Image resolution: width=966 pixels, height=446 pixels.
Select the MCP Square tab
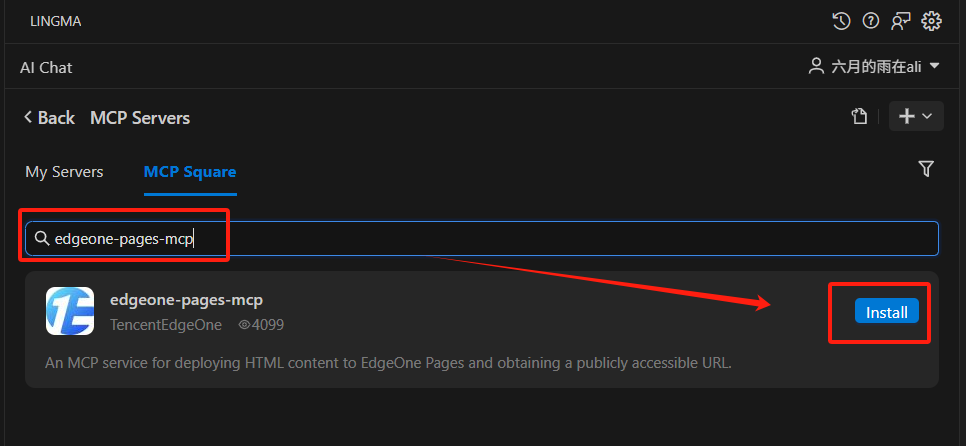(190, 172)
